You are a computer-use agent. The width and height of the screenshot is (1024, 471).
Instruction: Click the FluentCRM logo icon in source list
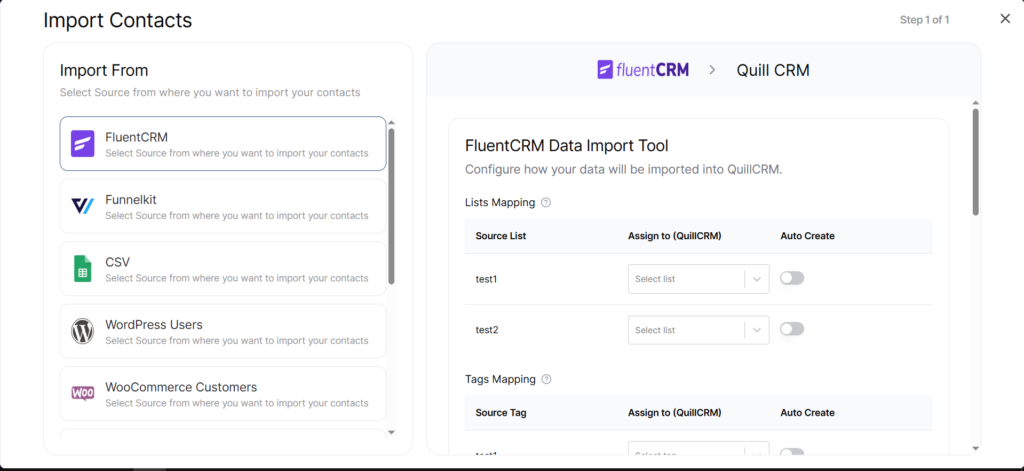pyautogui.click(x=83, y=144)
